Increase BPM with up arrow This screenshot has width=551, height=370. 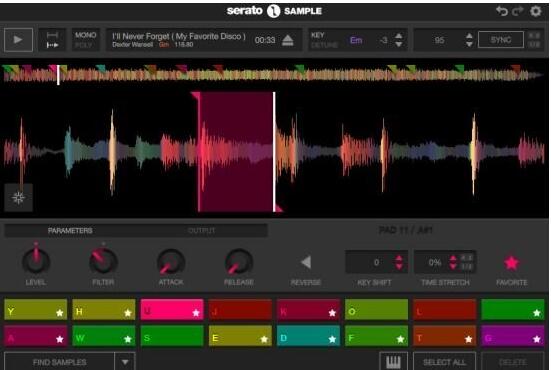pyautogui.click(x=469, y=35)
